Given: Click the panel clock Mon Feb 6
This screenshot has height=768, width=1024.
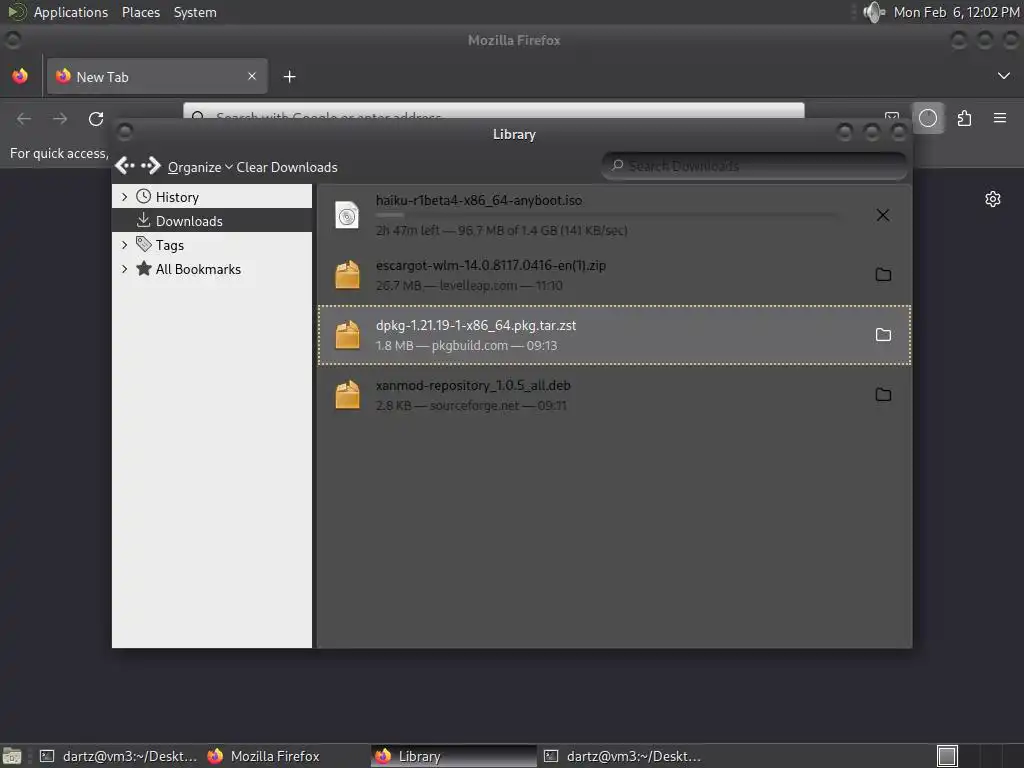Looking at the screenshot, I should (956, 12).
